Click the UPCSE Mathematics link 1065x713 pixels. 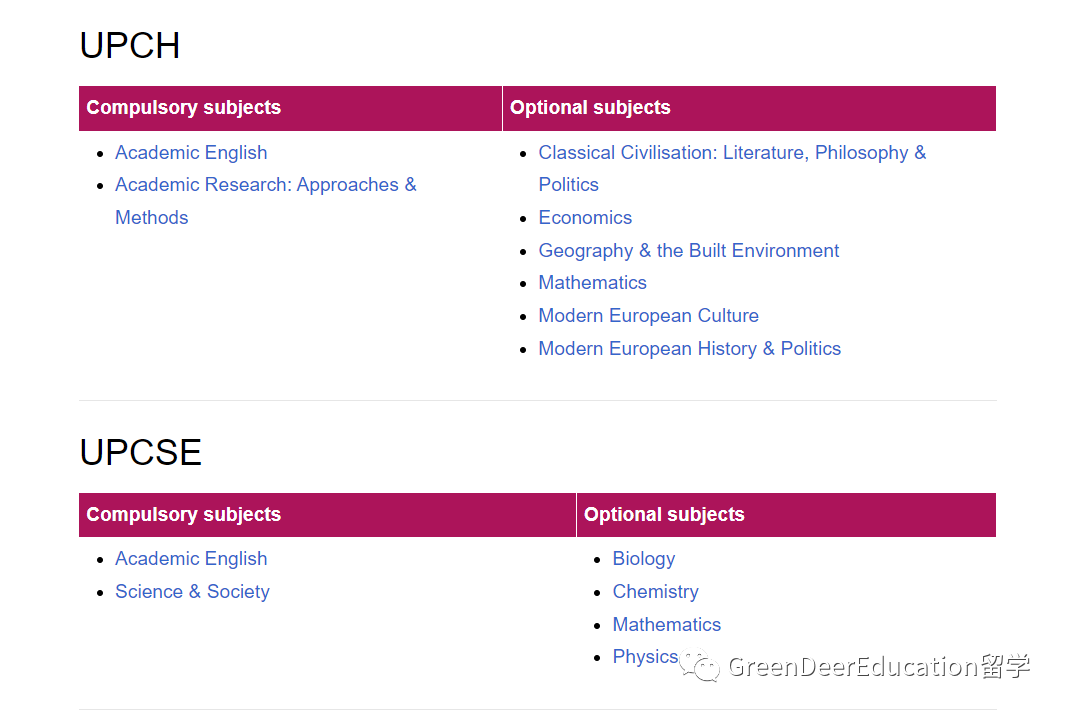pyautogui.click(x=666, y=625)
